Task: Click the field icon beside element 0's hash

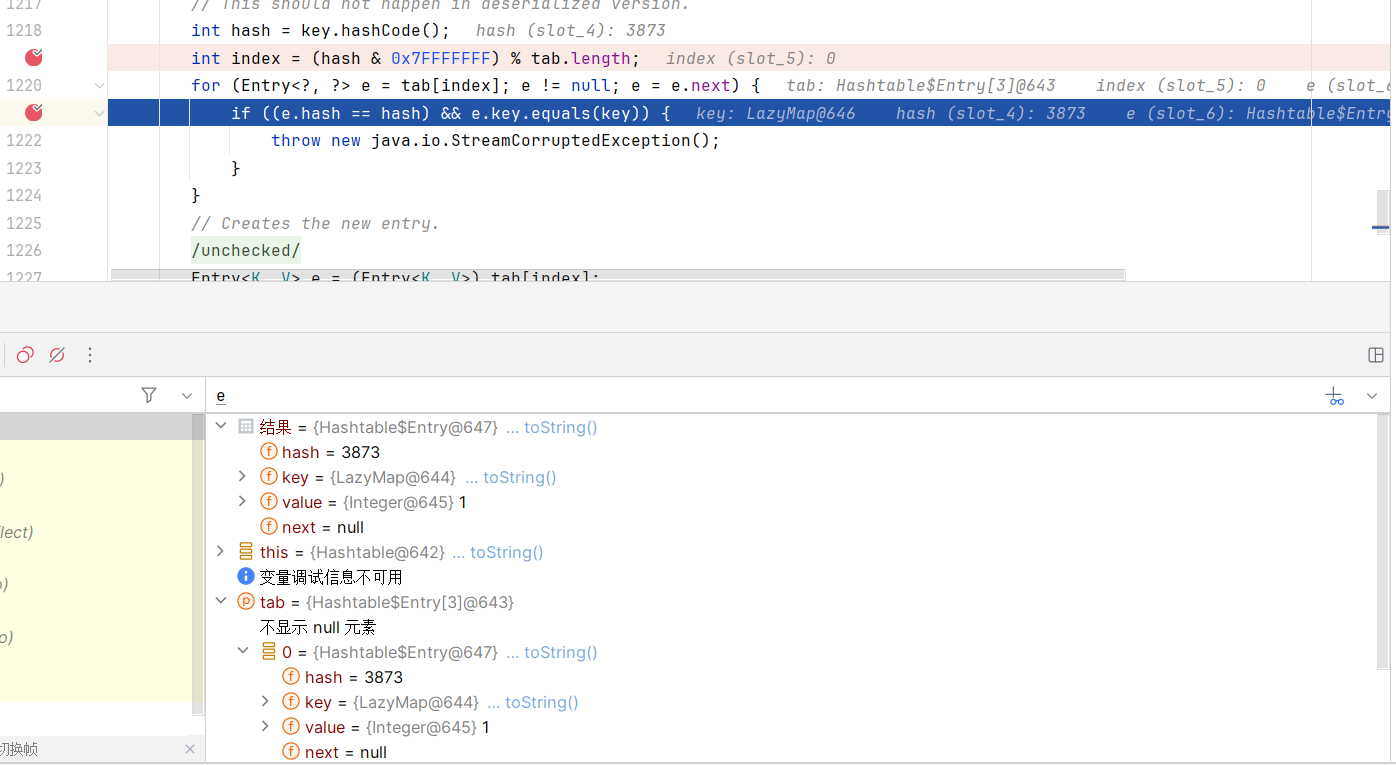Action: point(291,677)
